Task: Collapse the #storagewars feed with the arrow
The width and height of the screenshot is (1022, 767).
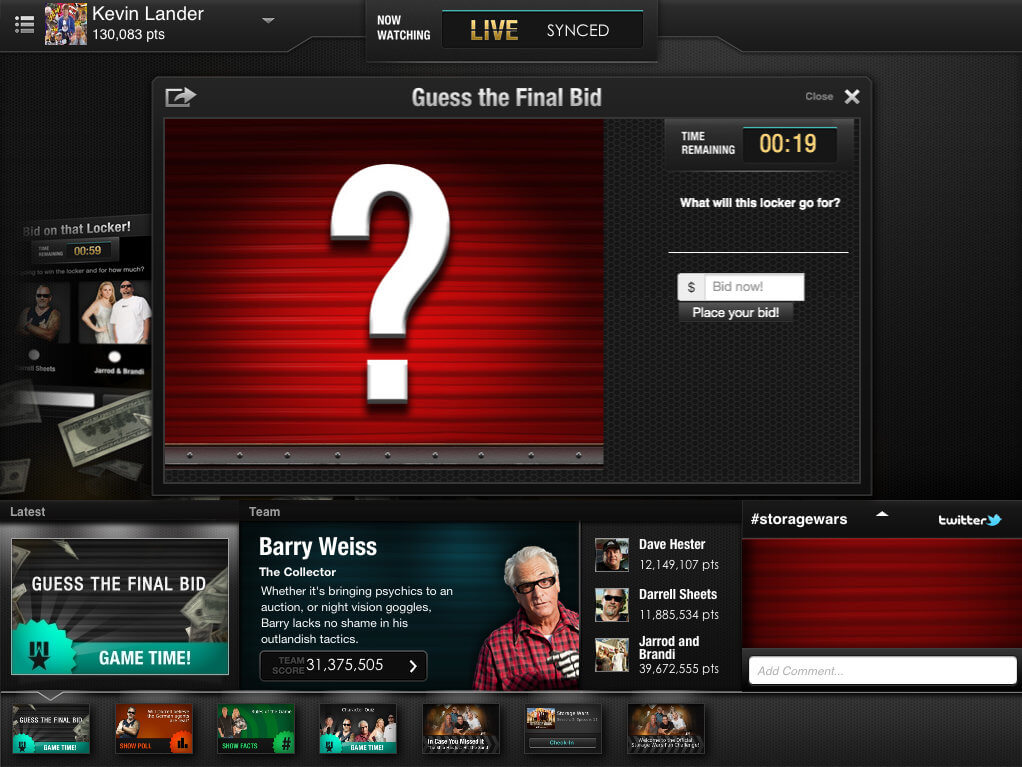Action: point(881,515)
